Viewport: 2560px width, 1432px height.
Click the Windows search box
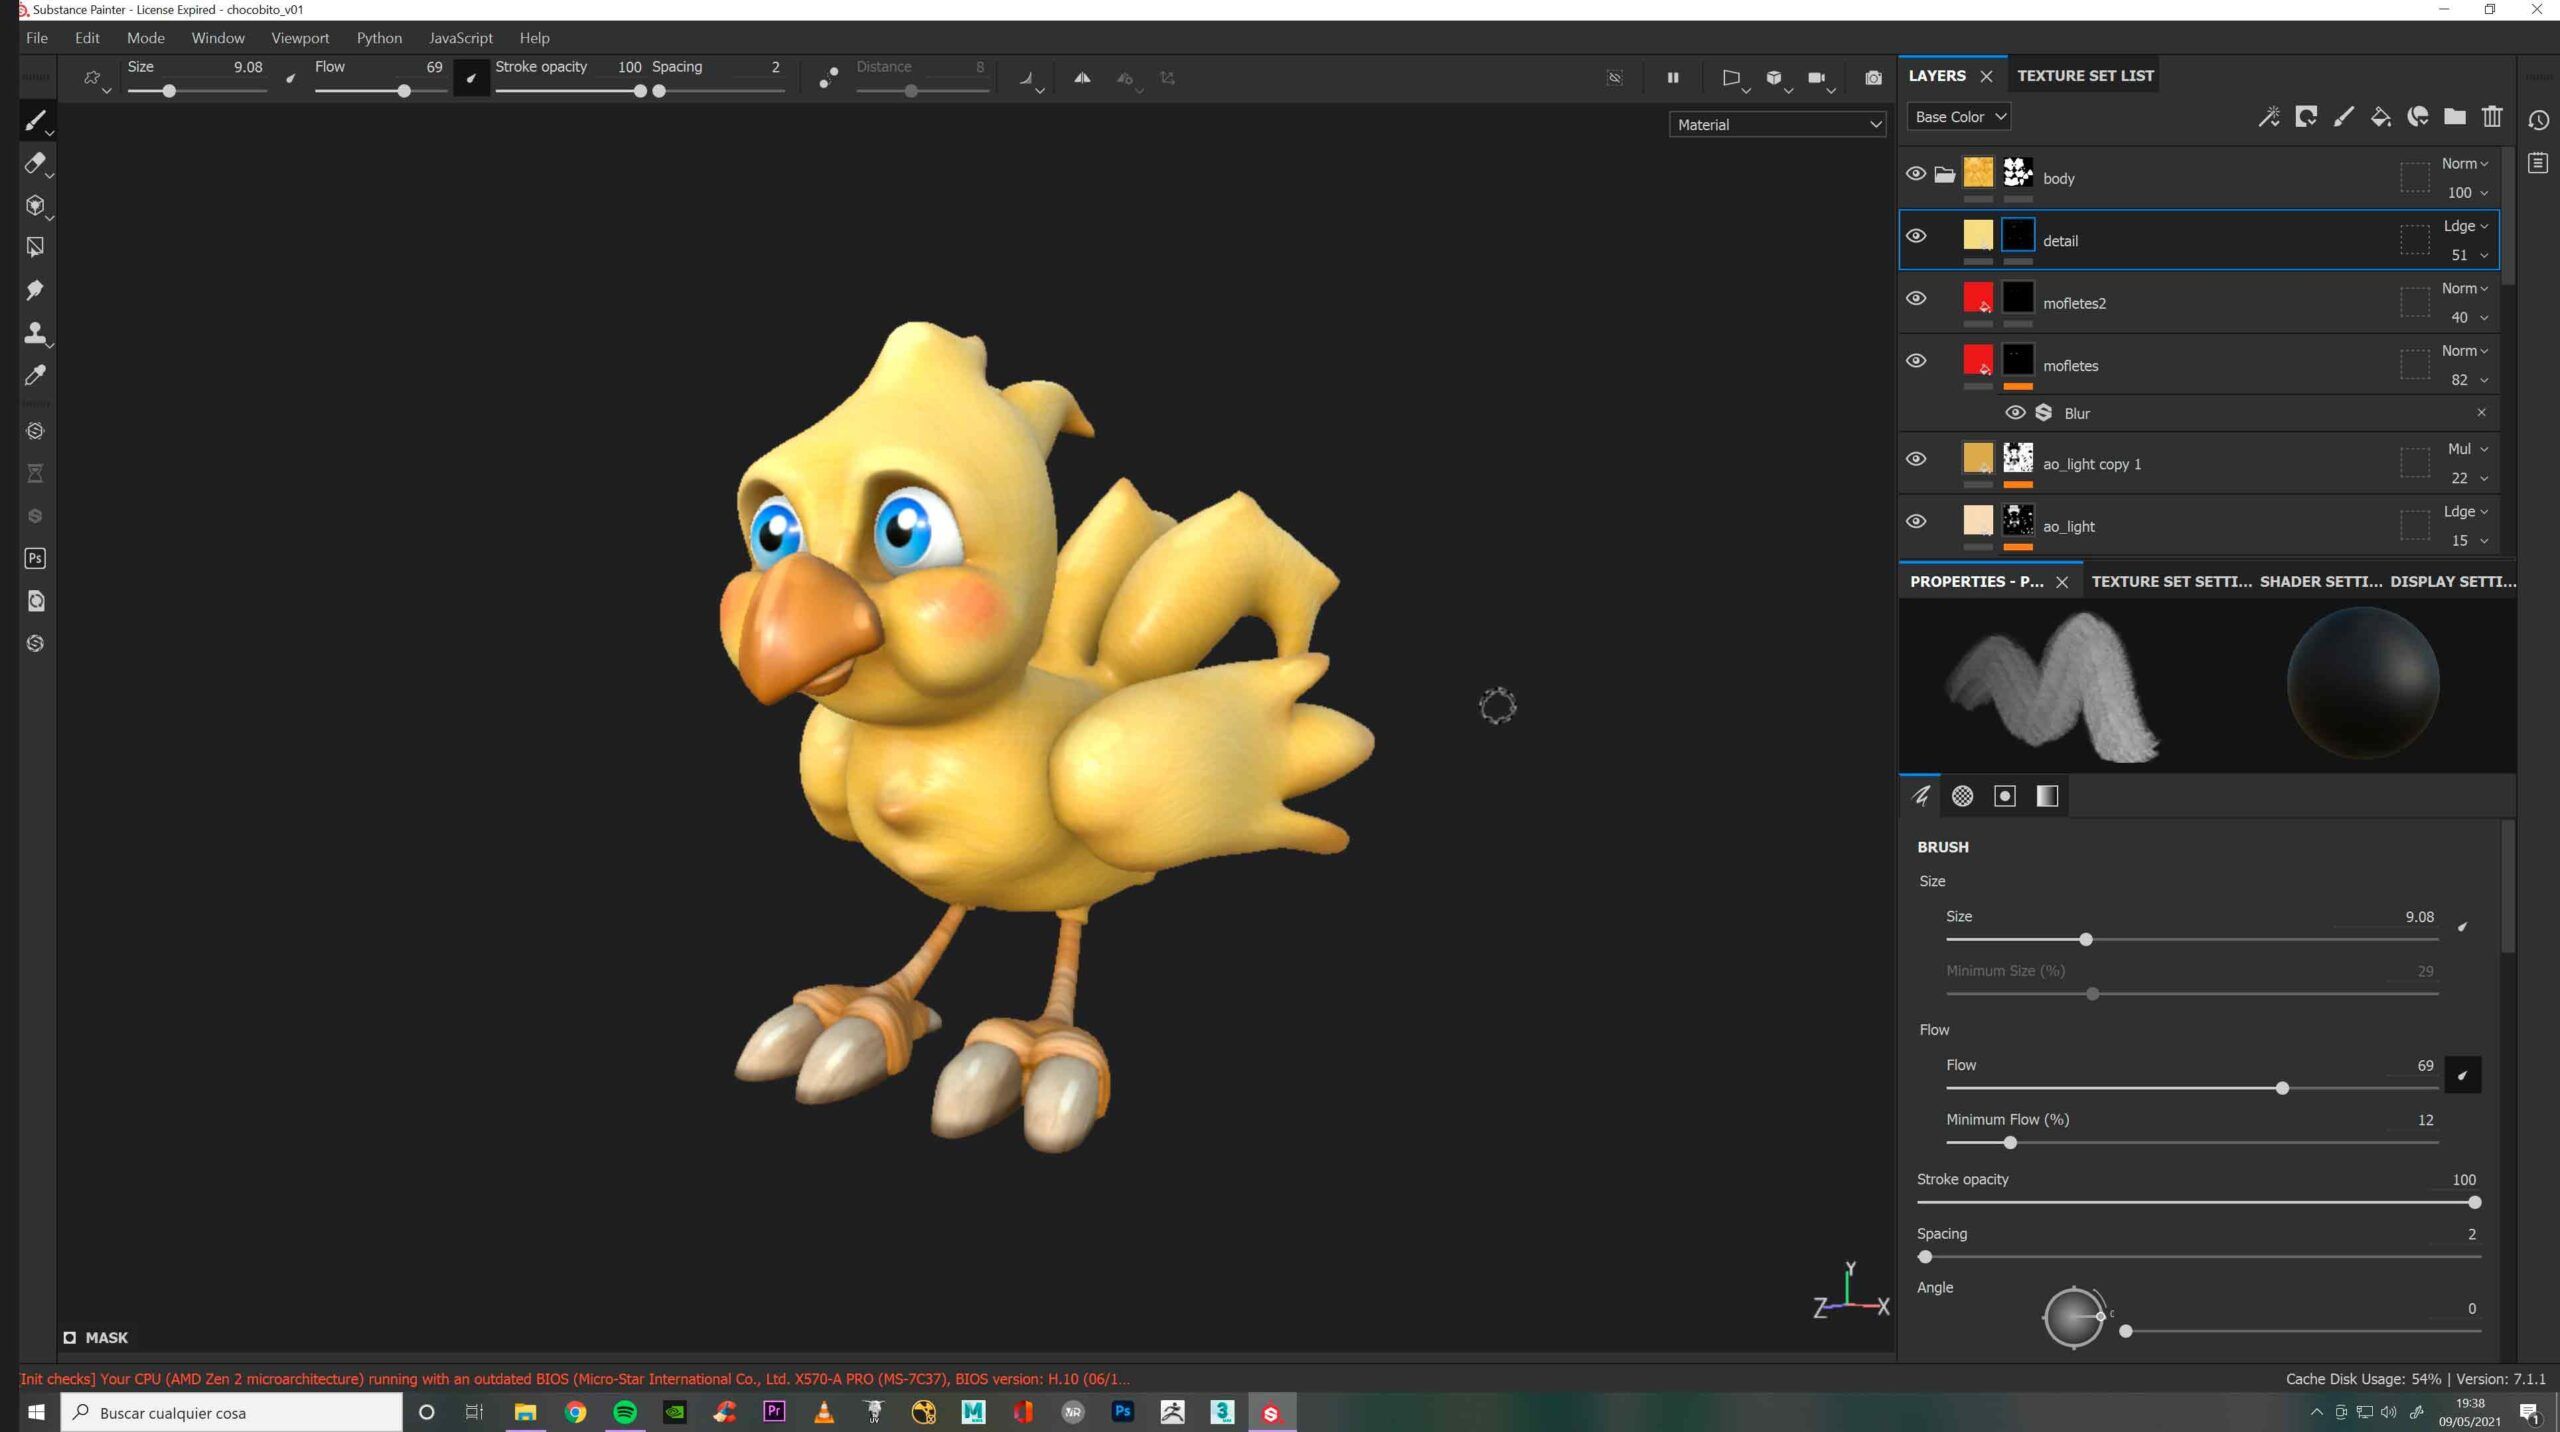[231, 1413]
